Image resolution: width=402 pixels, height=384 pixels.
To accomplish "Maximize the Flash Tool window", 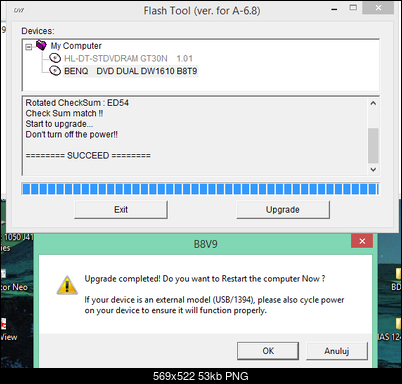I will pyautogui.click(x=353, y=8).
